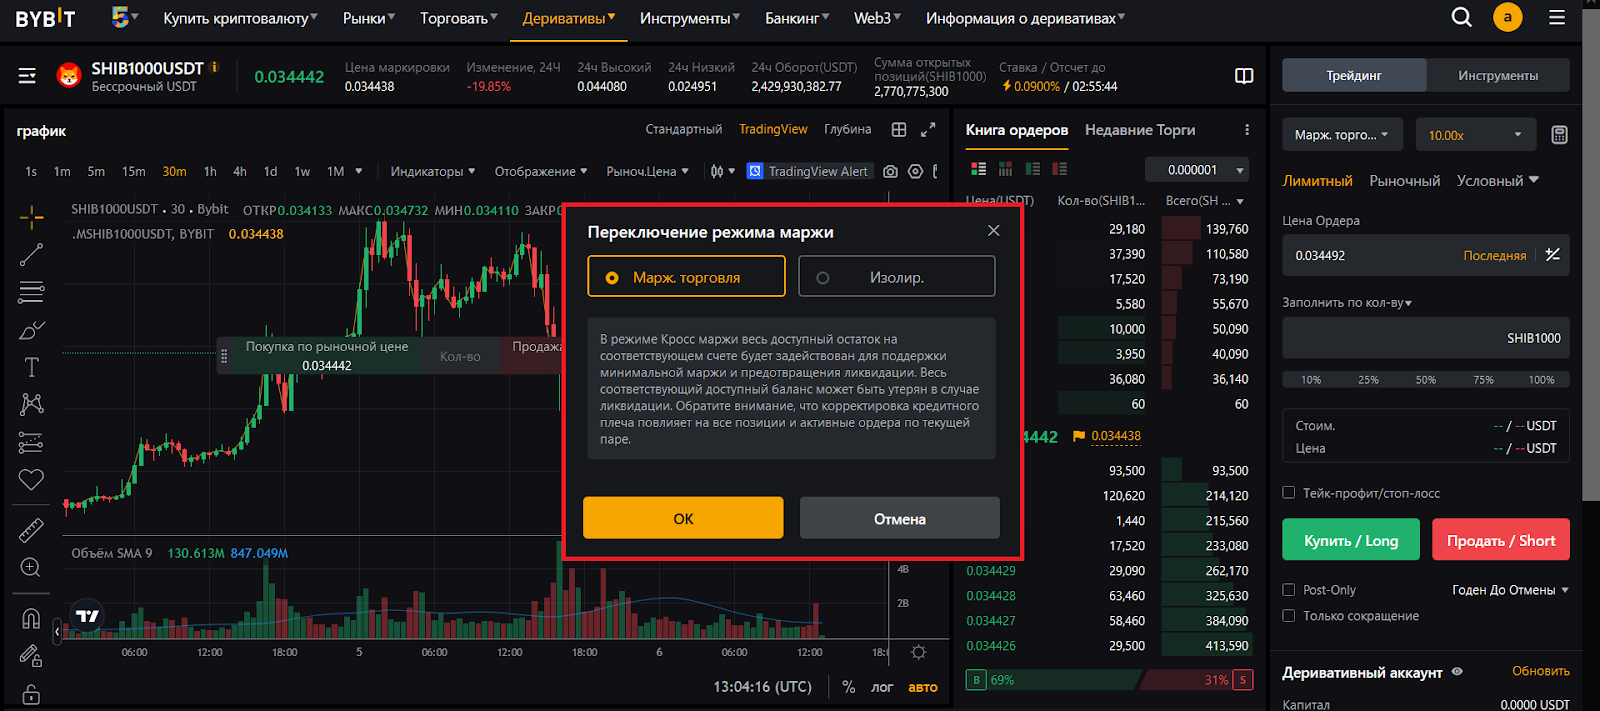Show sell-only order book view
The width and height of the screenshot is (1600, 711).
point(1059,169)
